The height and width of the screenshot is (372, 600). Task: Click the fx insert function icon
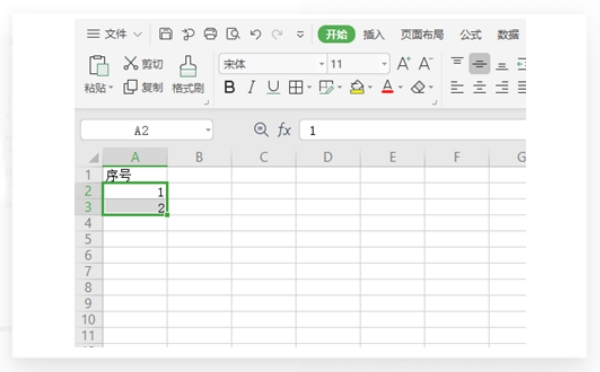click(284, 130)
